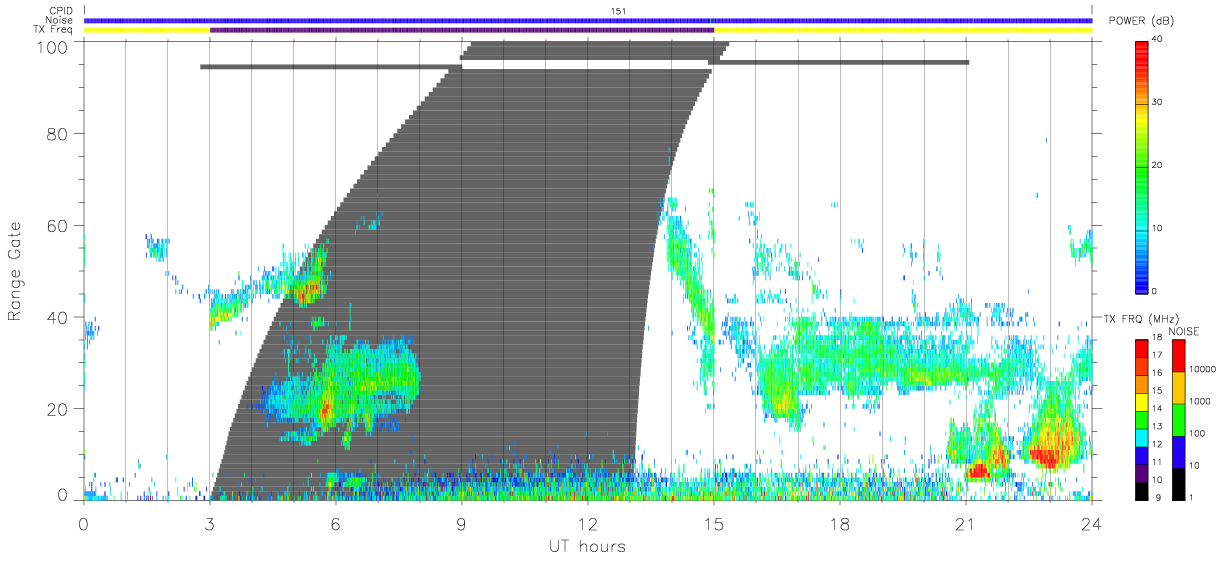
Task: Click the 'NOISE' legend title
Action: [1183, 331]
